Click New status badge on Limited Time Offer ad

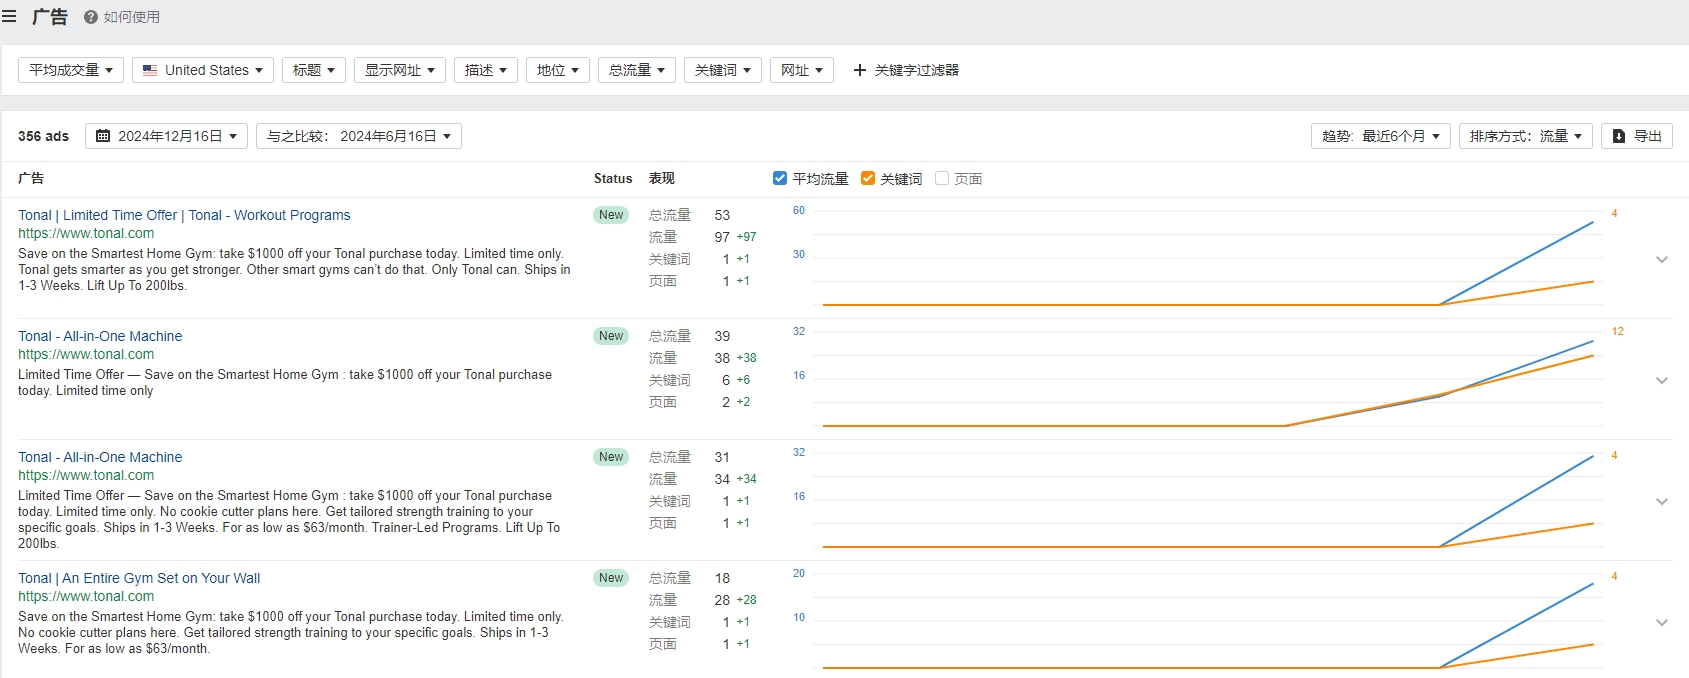point(611,215)
